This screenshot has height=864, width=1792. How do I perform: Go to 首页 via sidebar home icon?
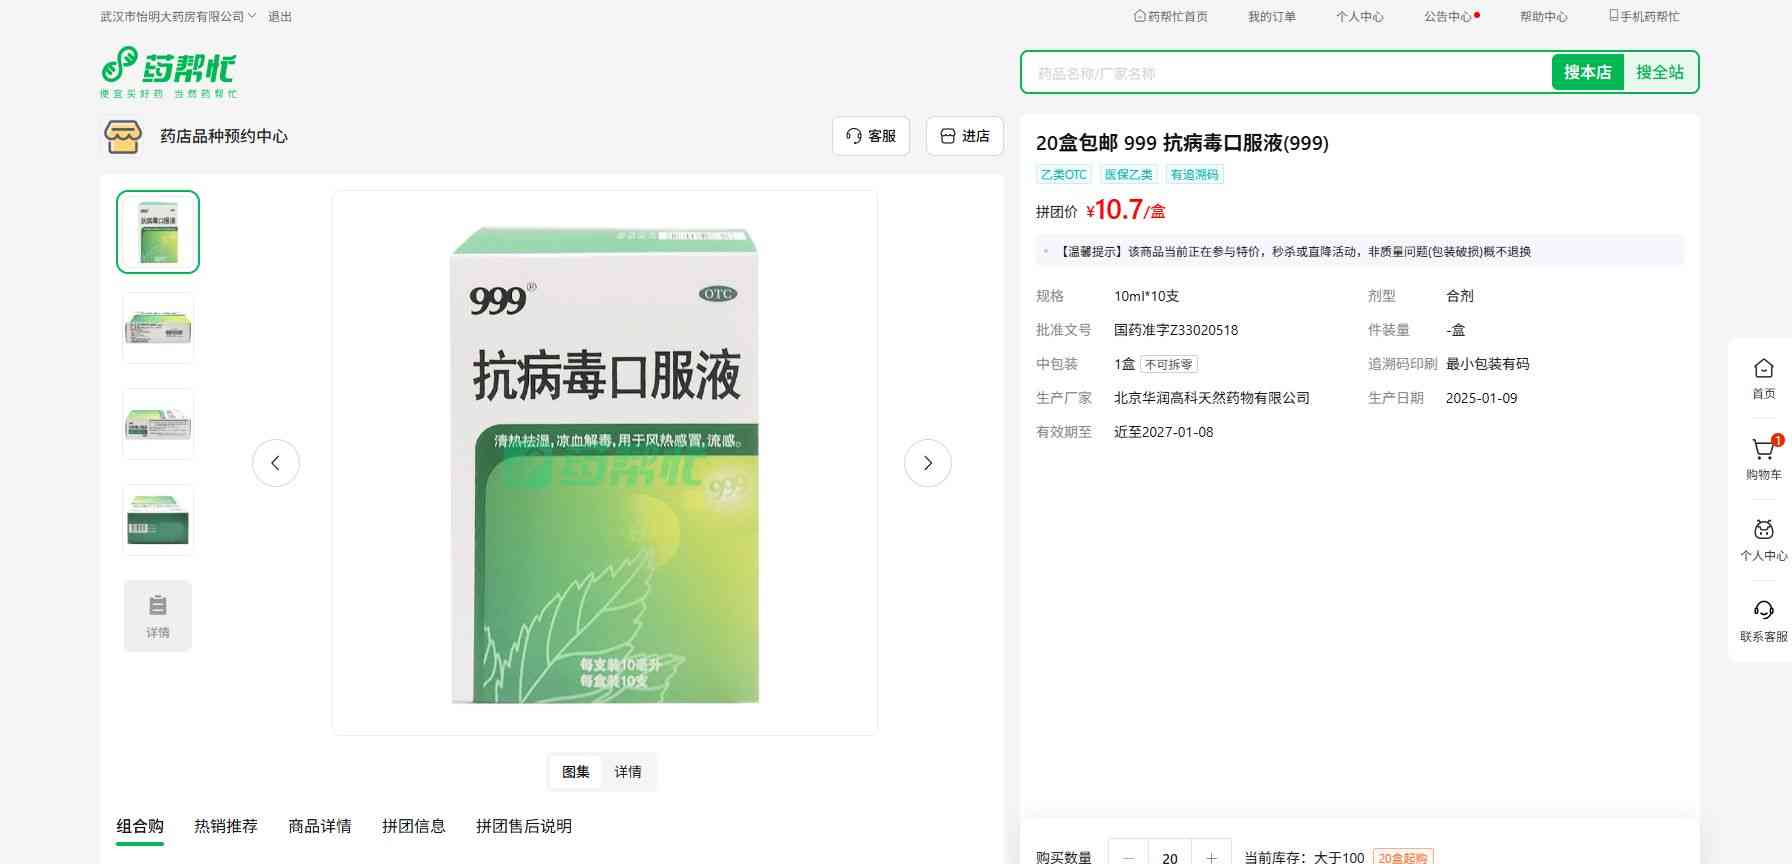(x=1763, y=369)
